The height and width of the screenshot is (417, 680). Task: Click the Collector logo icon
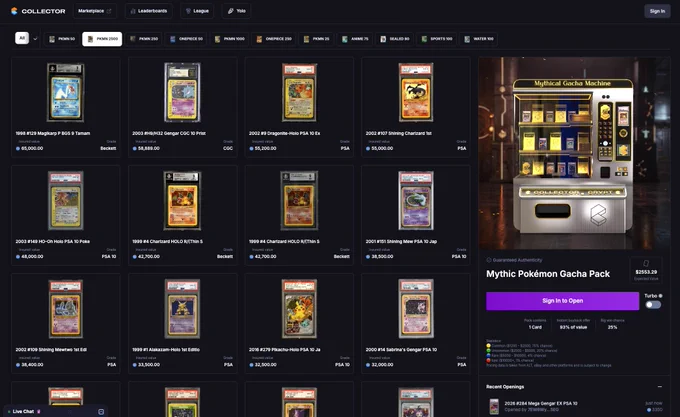pos(14,11)
